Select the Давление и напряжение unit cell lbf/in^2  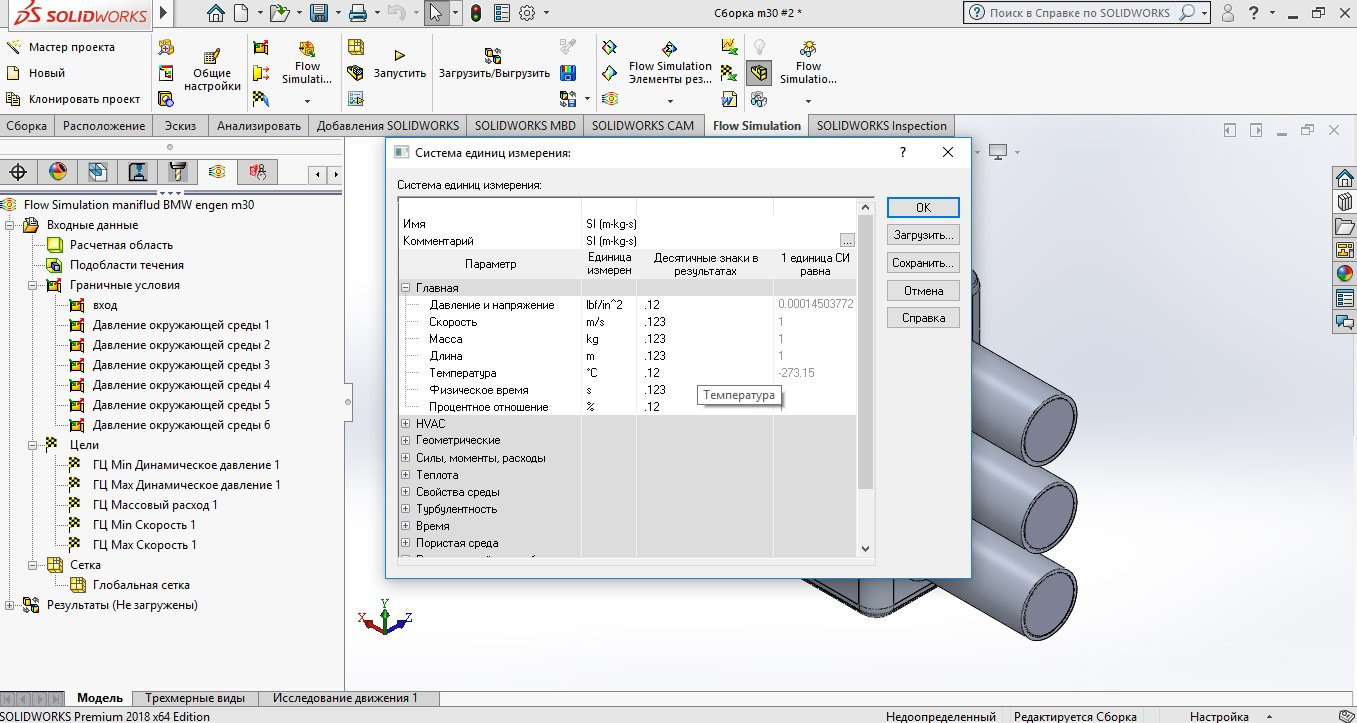(609, 305)
